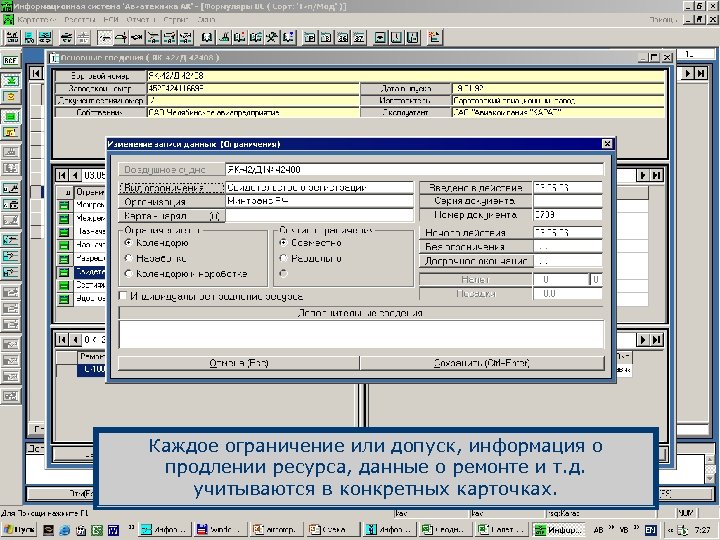Click the Вид ограничения value field
Image resolution: width=720 pixels, height=540 pixels.
[x=320, y=187]
